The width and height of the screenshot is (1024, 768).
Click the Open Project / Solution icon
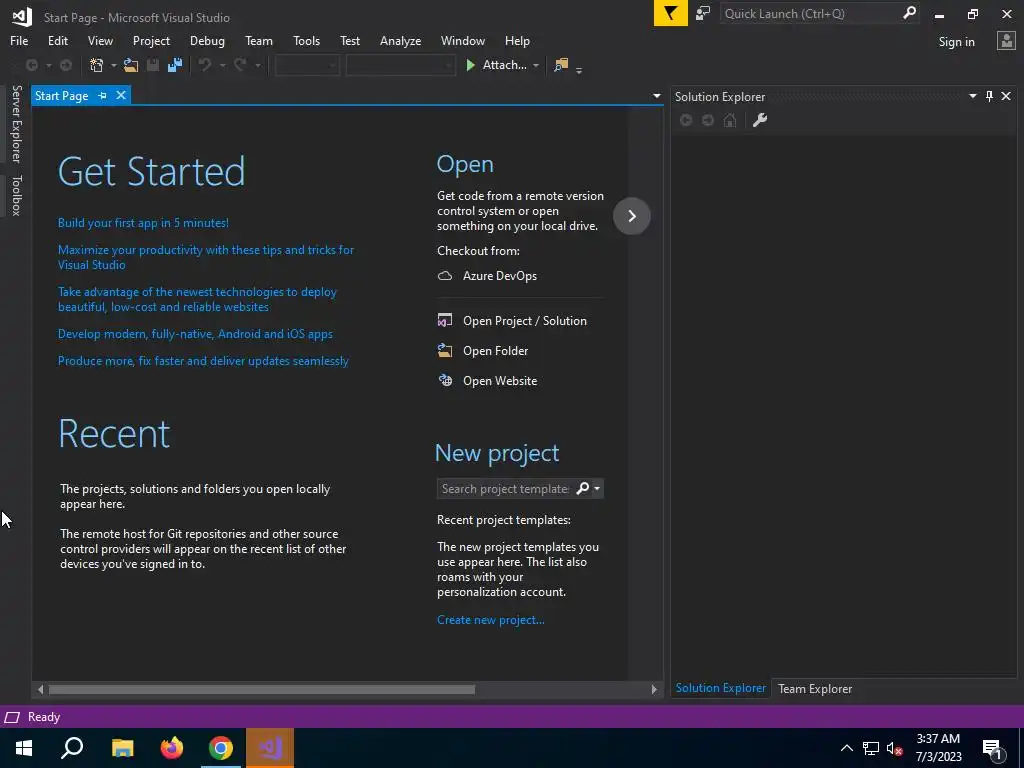(x=445, y=320)
